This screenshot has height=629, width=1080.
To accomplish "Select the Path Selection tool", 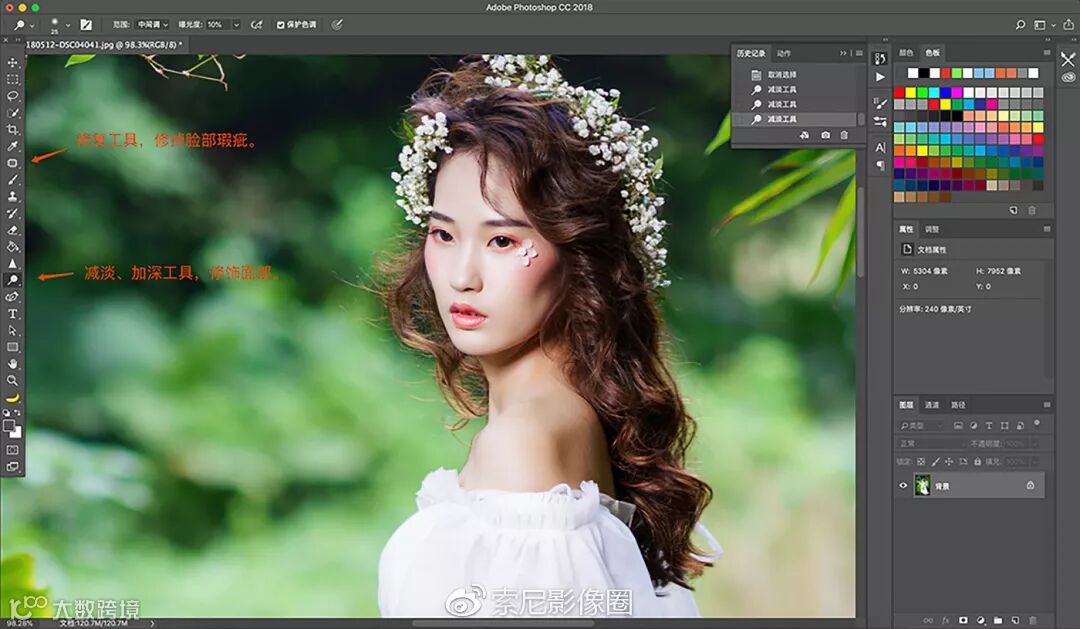I will point(12,331).
